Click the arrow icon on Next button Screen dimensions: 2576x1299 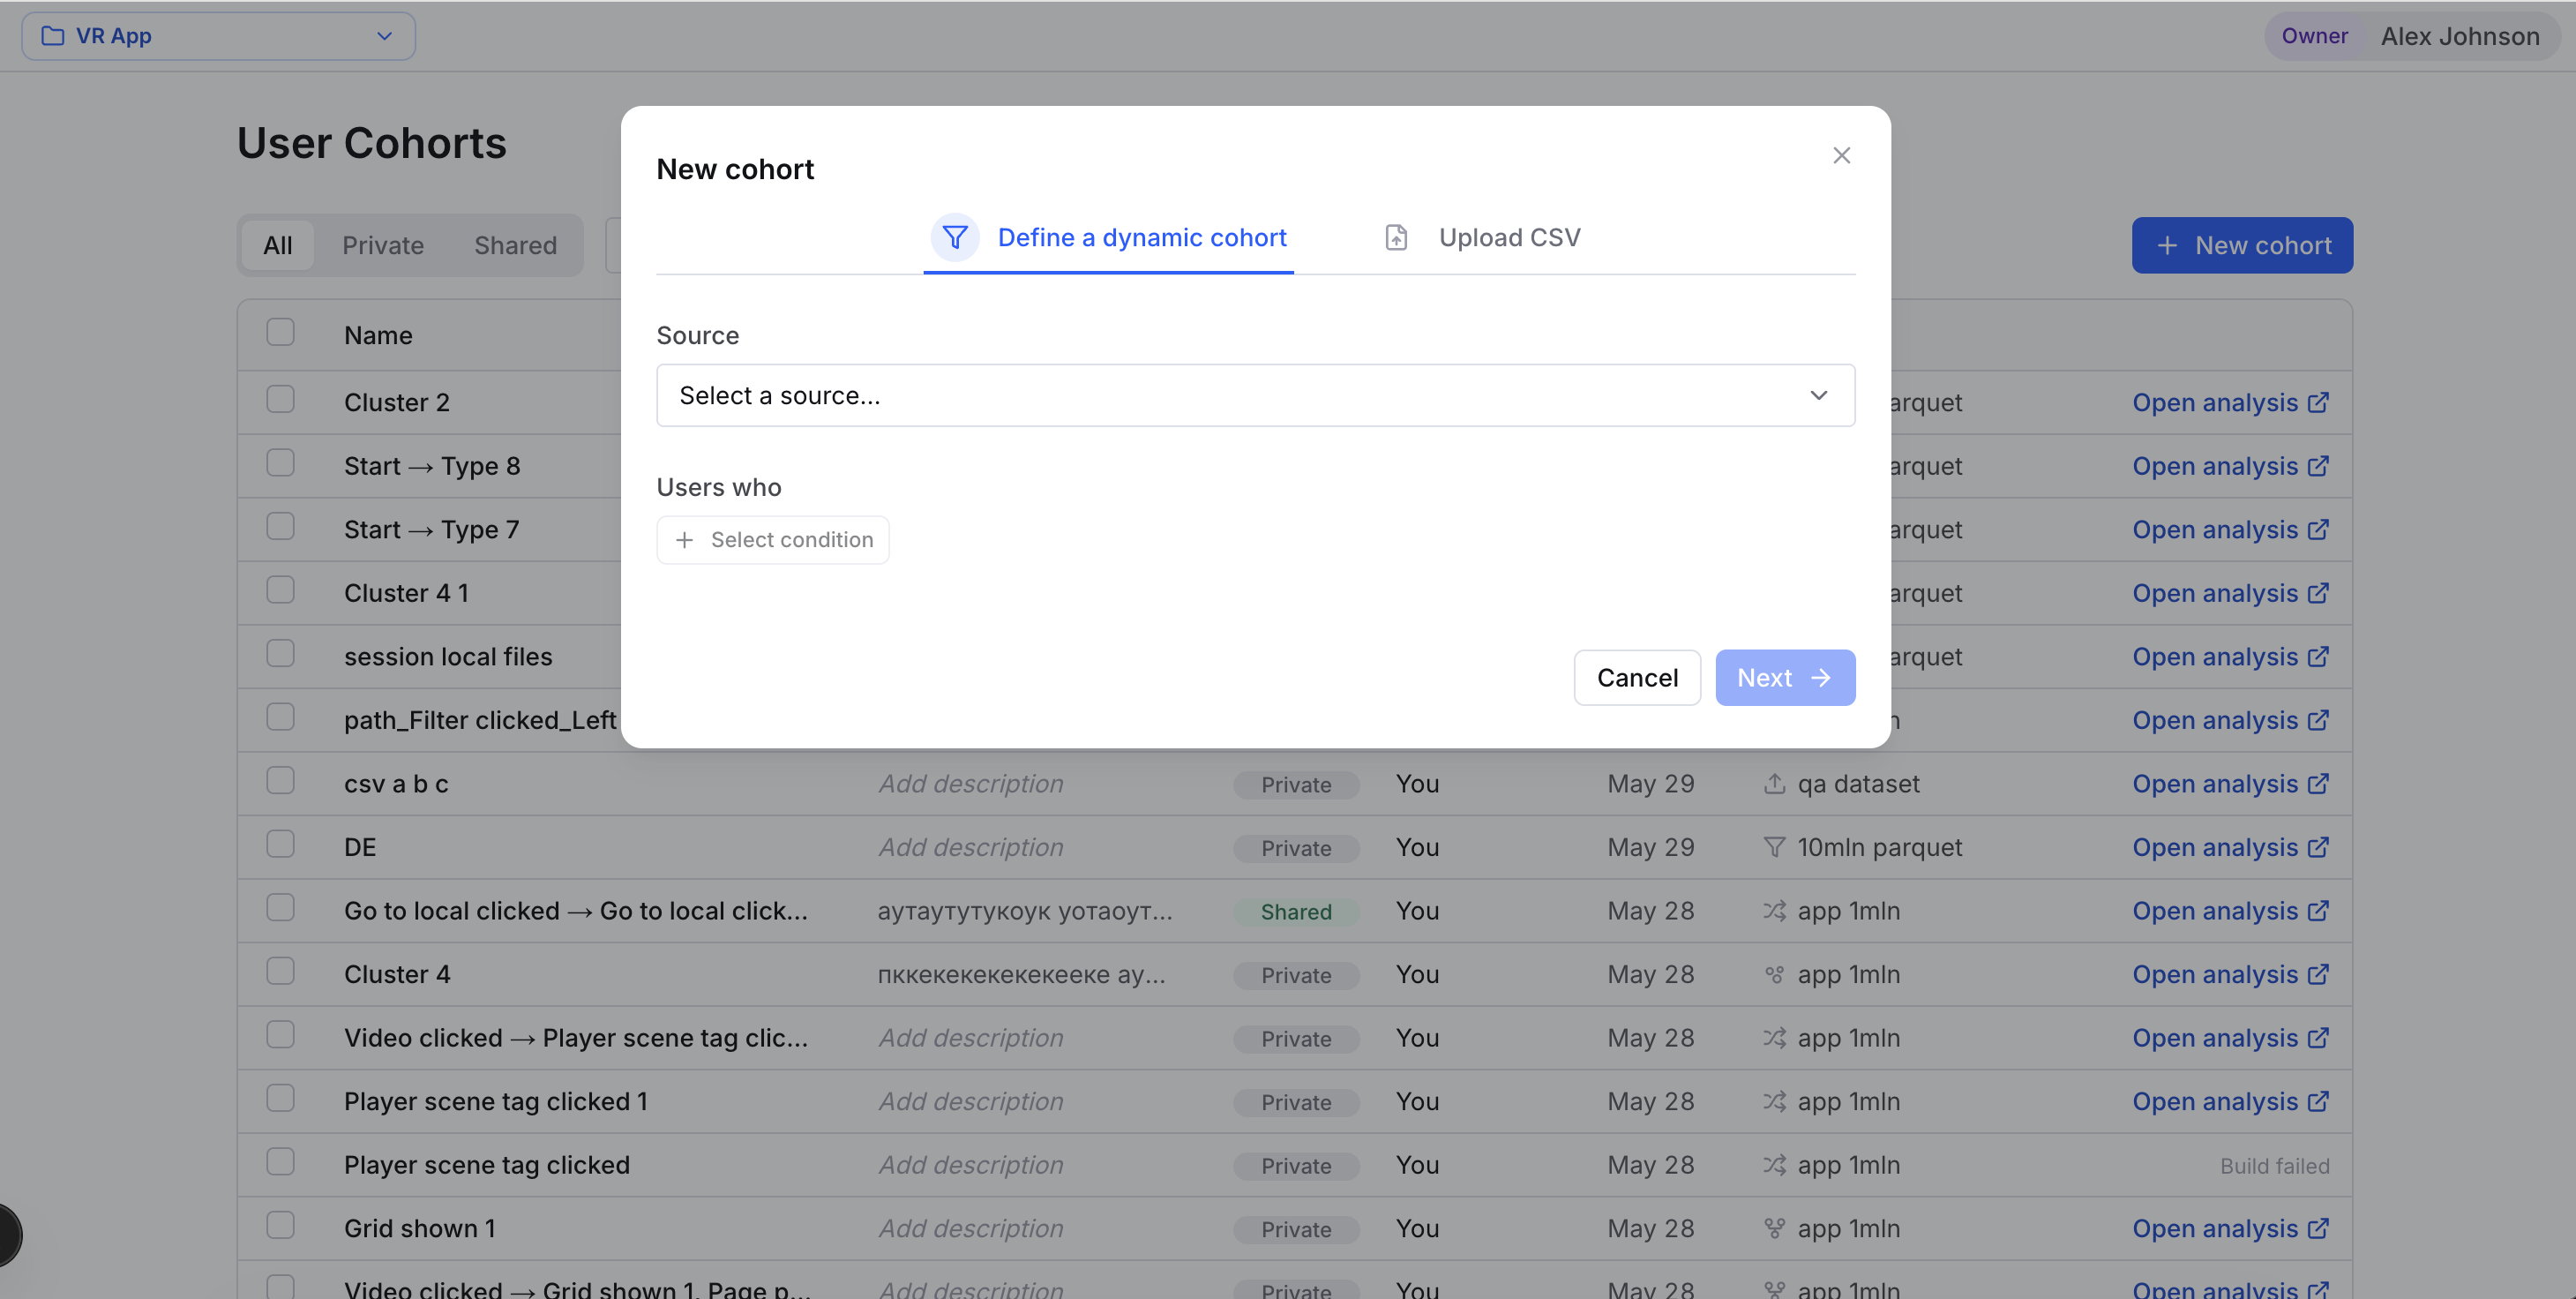1821,678
